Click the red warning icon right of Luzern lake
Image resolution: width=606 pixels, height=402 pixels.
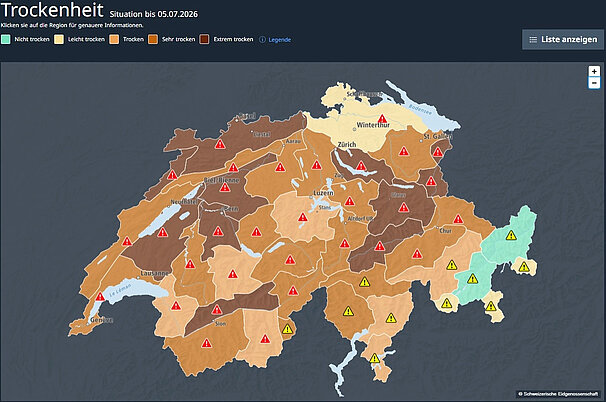(349, 201)
